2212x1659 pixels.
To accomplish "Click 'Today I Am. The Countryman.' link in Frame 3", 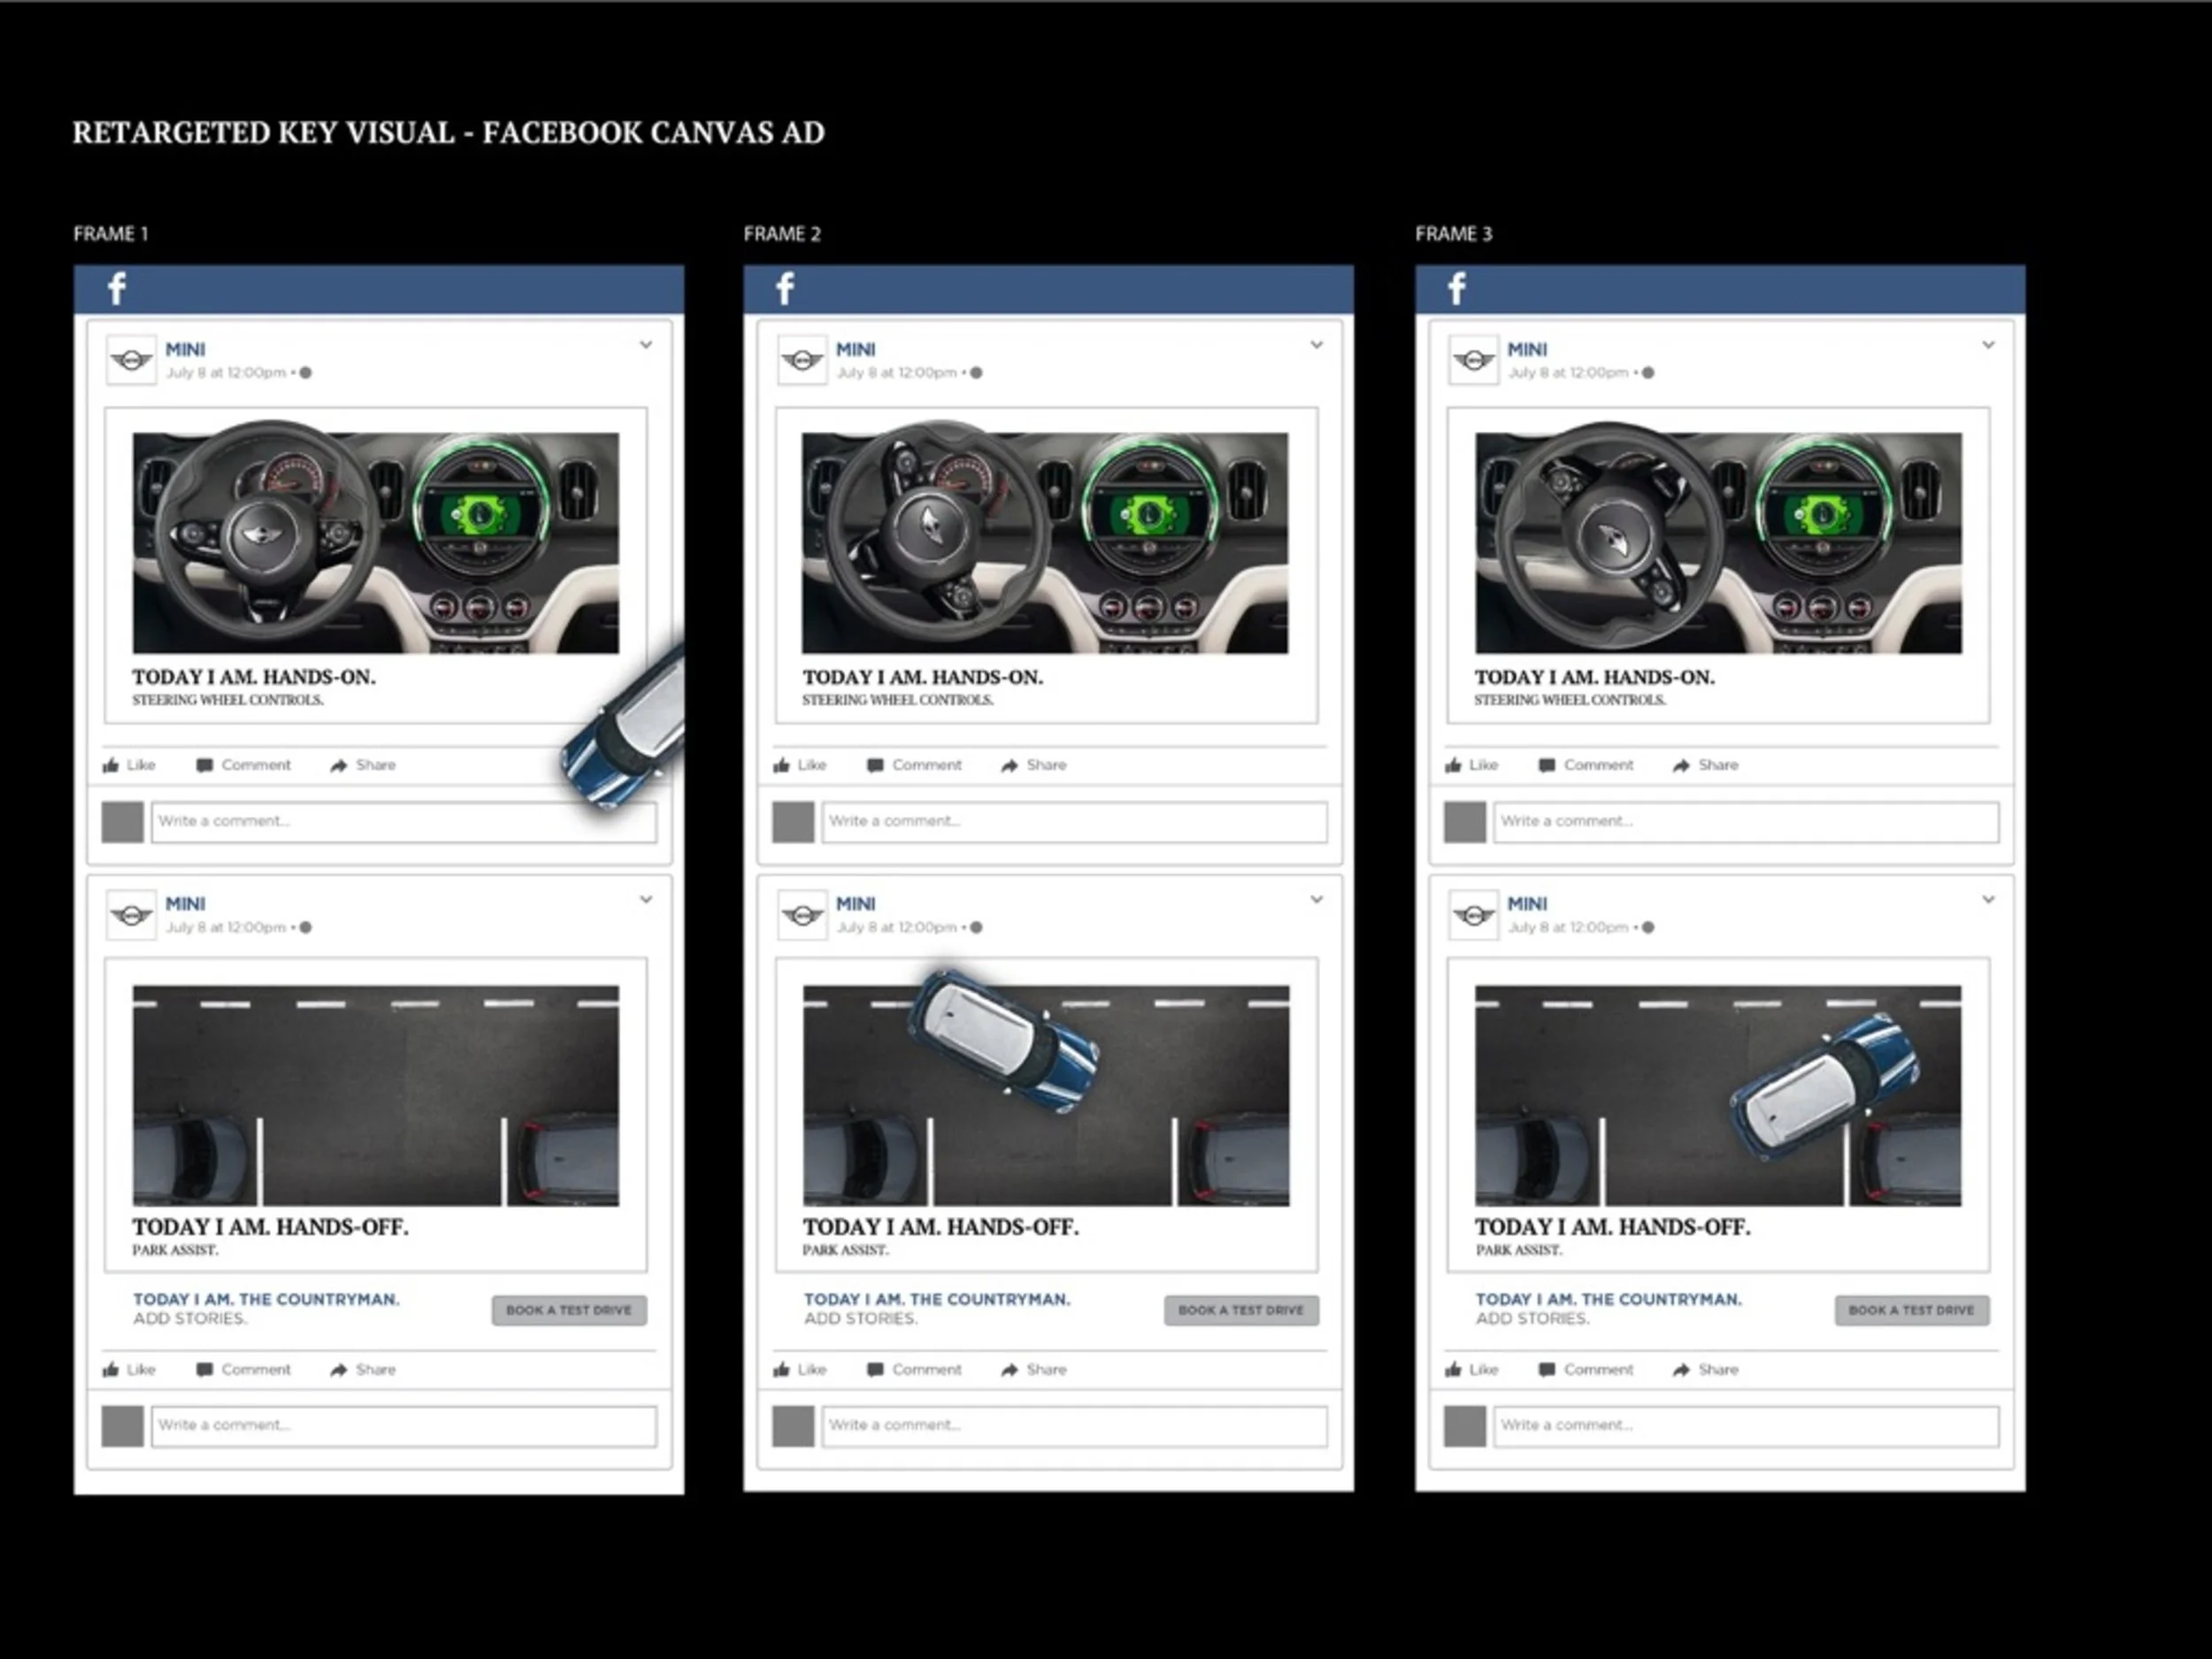I will [1609, 1299].
